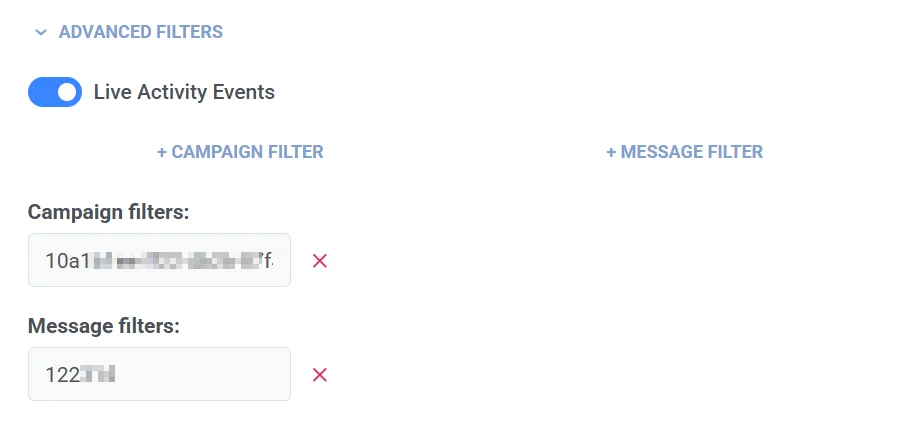The height and width of the screenshot is (423, 916).
Task: Click the '10a1' text in campaign field
Action: coord(63,261)
